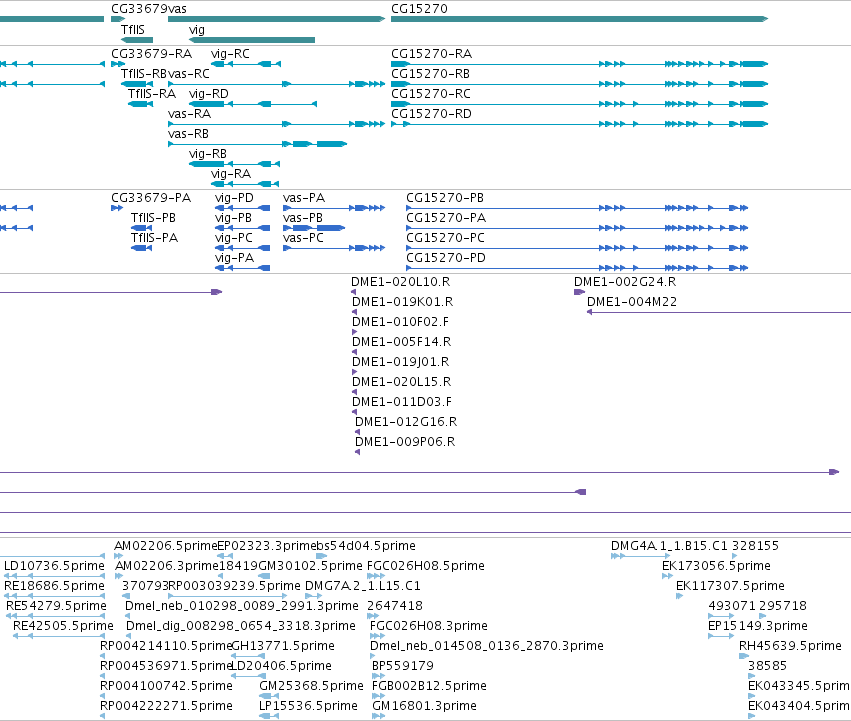This screenshot has width=851, height=721.
Task: Click the LD10736.5prime EST label
Action: point(54,566)
